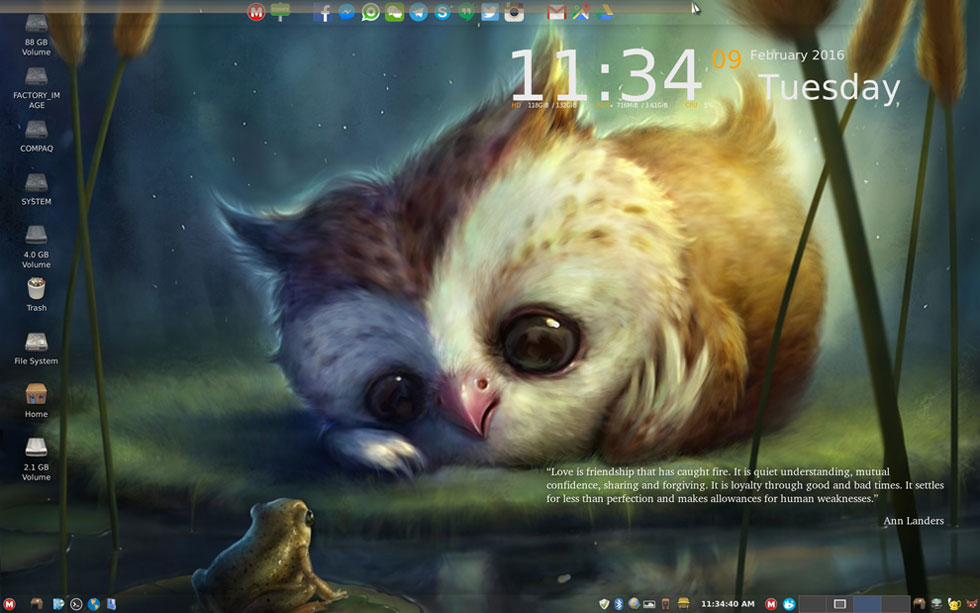Open Gmail from the top dock
This screenshot has width=980, height=613.
click(x=556, y=12)
